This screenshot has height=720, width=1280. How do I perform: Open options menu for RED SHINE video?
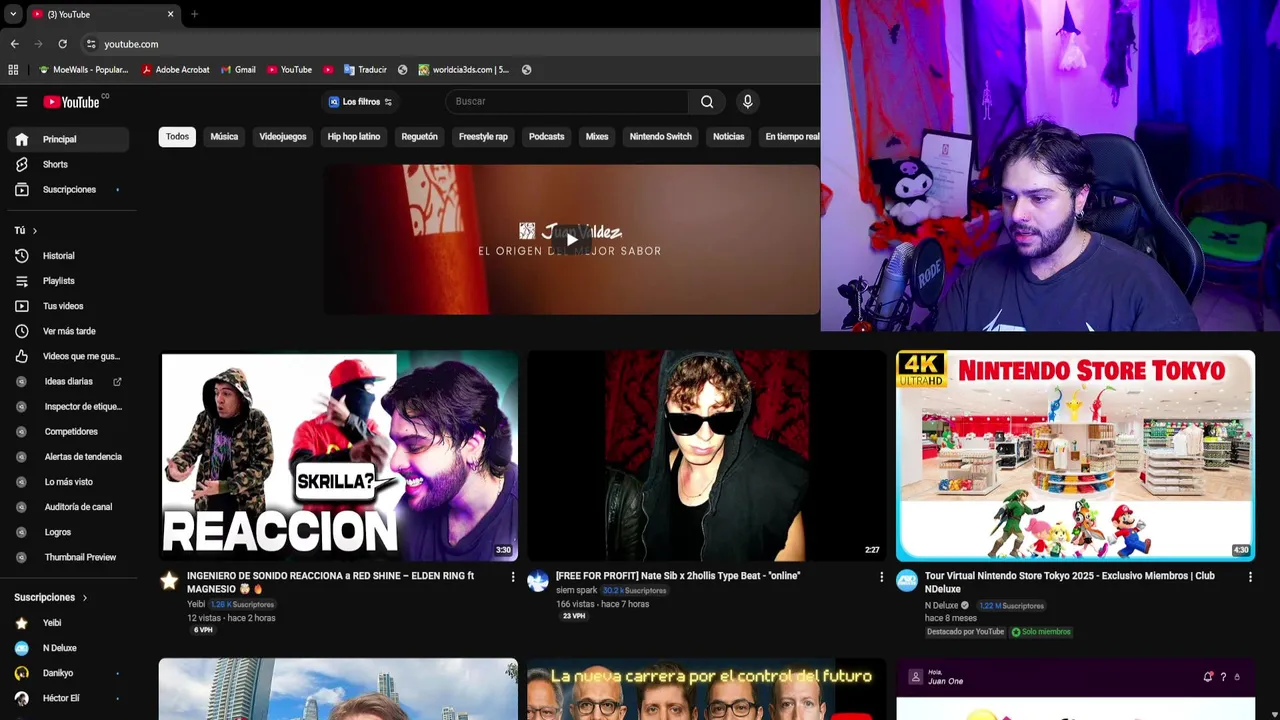513,577
